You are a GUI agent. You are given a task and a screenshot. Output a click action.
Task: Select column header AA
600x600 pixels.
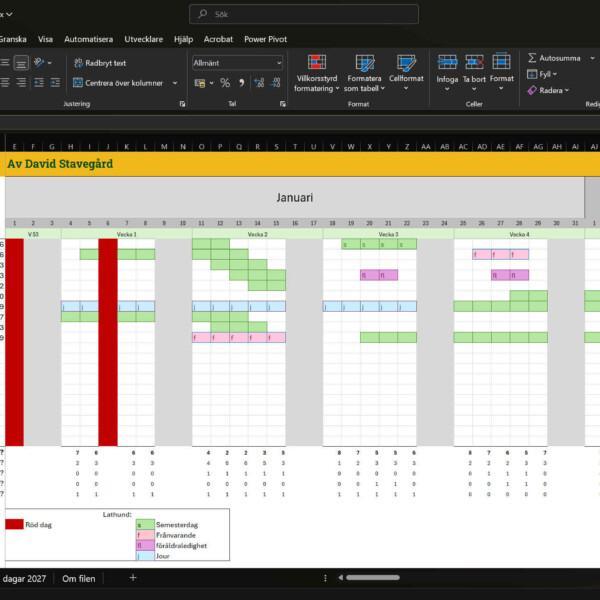[x=426, y=147]
